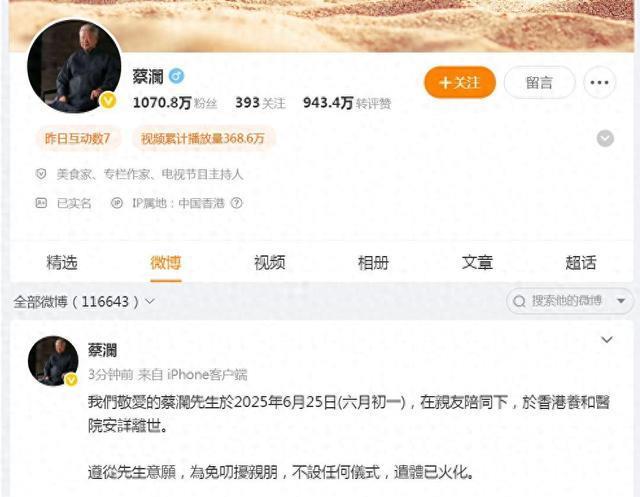The width and height of the screenshot is (640, 497).
Task: Click the large profile avatar photo
Action: click(x=74, y=66)
